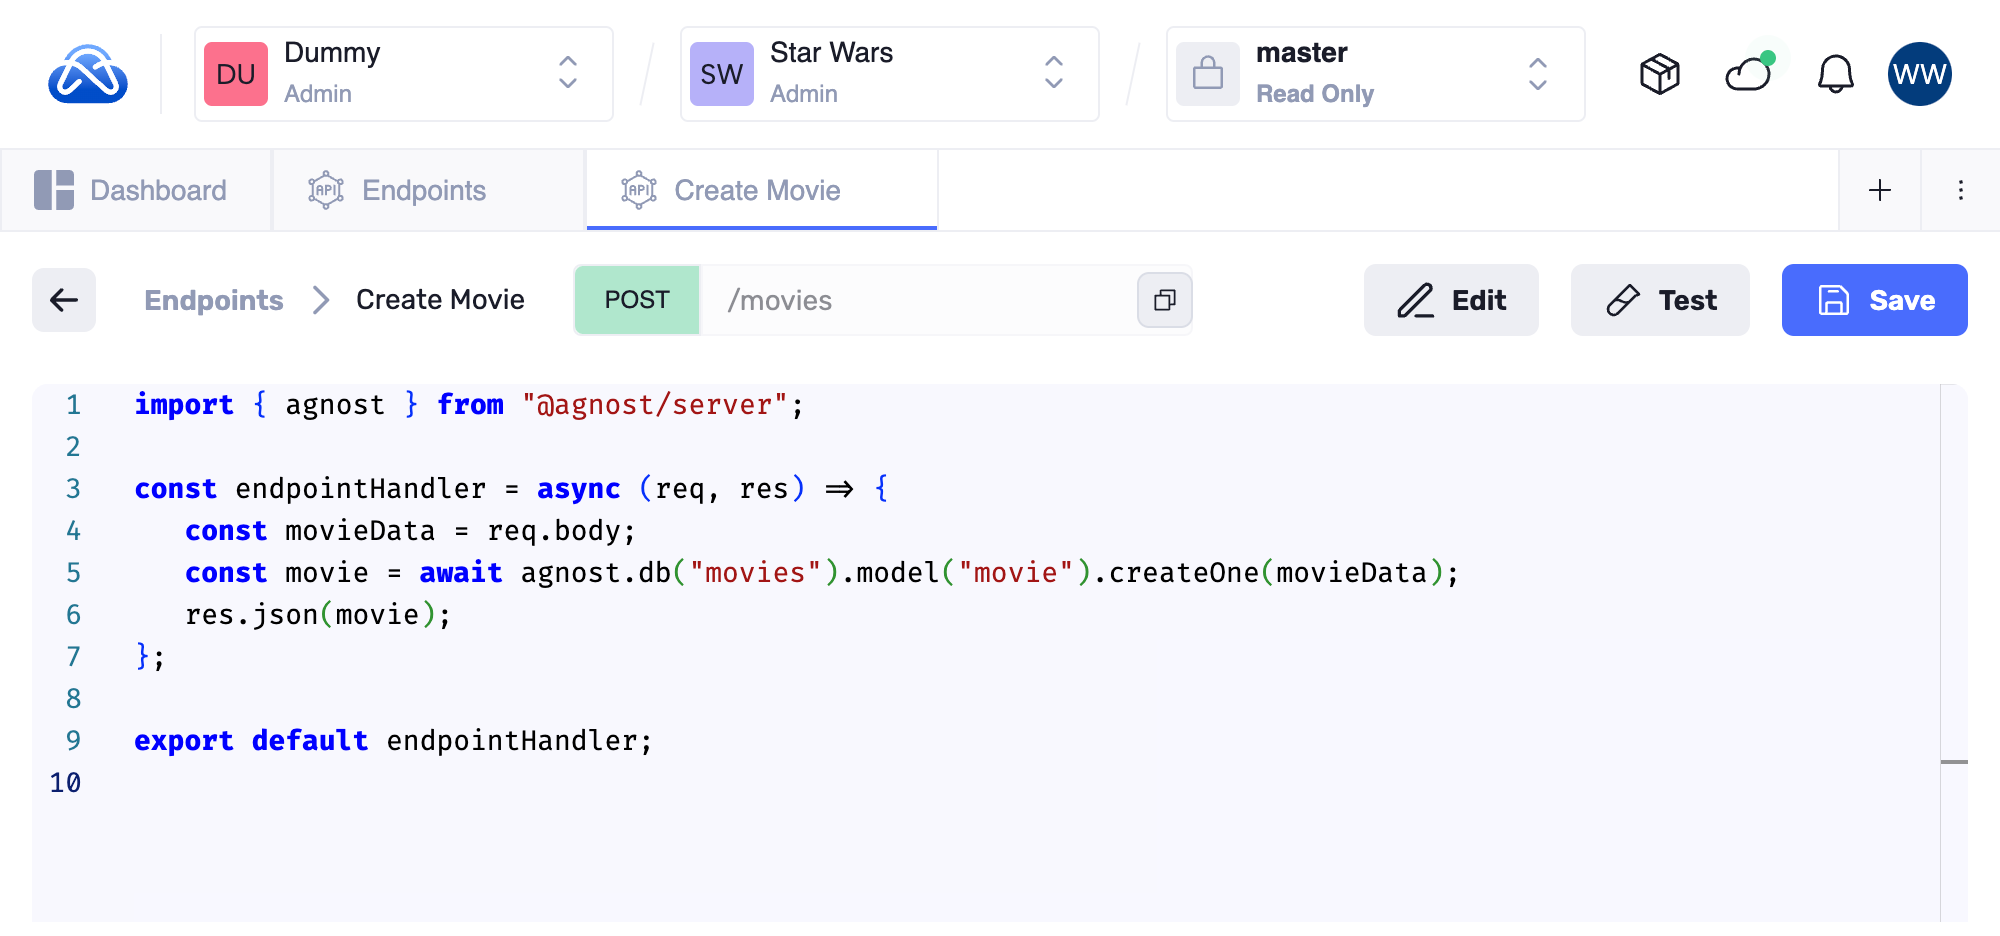Screen dimensions: 2000x936
Task: Open the 3D box versions icon
Action: [x=1659, y=74]
